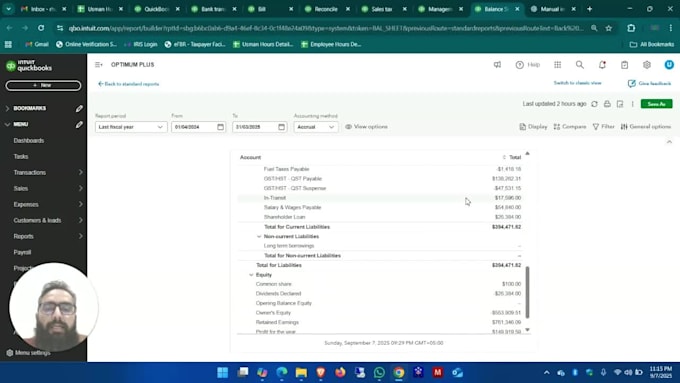
Task: Open File Explorer from the taskbar
Action: [x=301, y=372]
